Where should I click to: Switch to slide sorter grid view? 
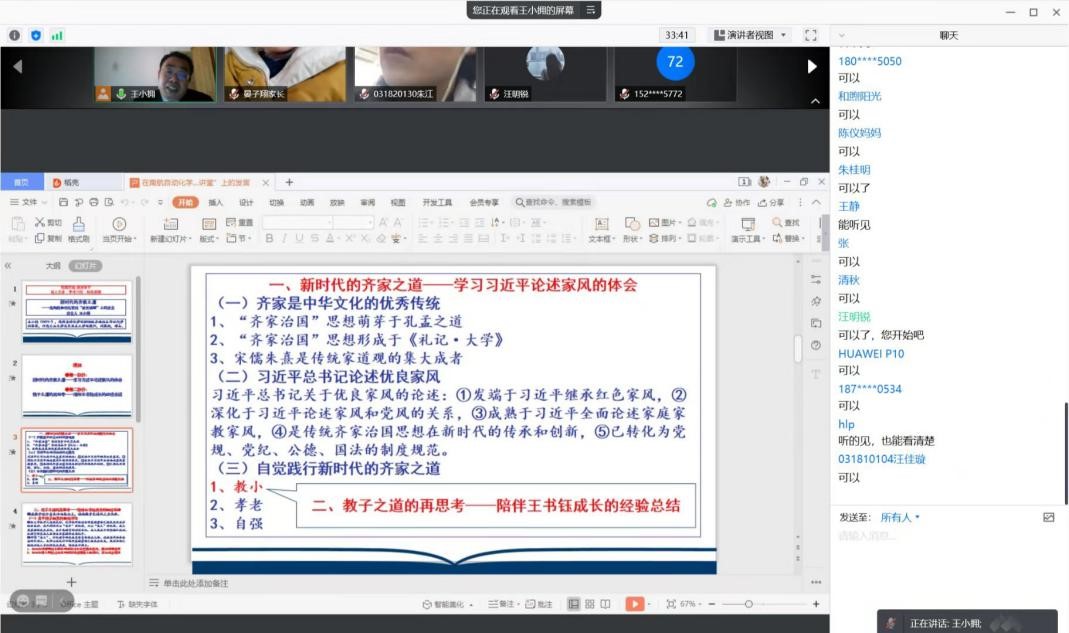pyautogui.click(x=590, y=604)
